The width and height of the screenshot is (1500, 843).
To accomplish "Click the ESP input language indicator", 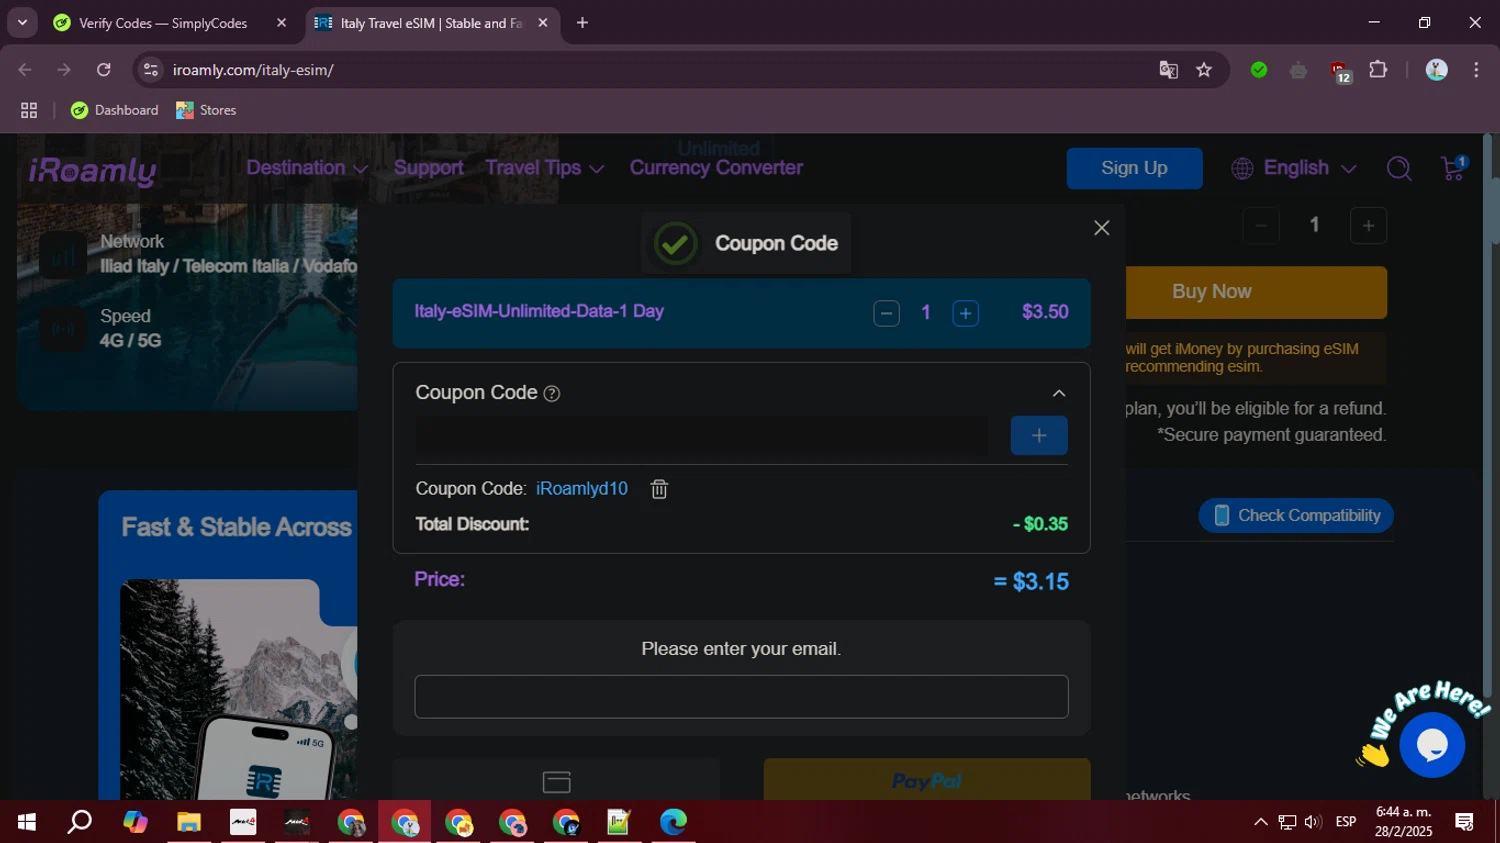I will point(1346,822).
